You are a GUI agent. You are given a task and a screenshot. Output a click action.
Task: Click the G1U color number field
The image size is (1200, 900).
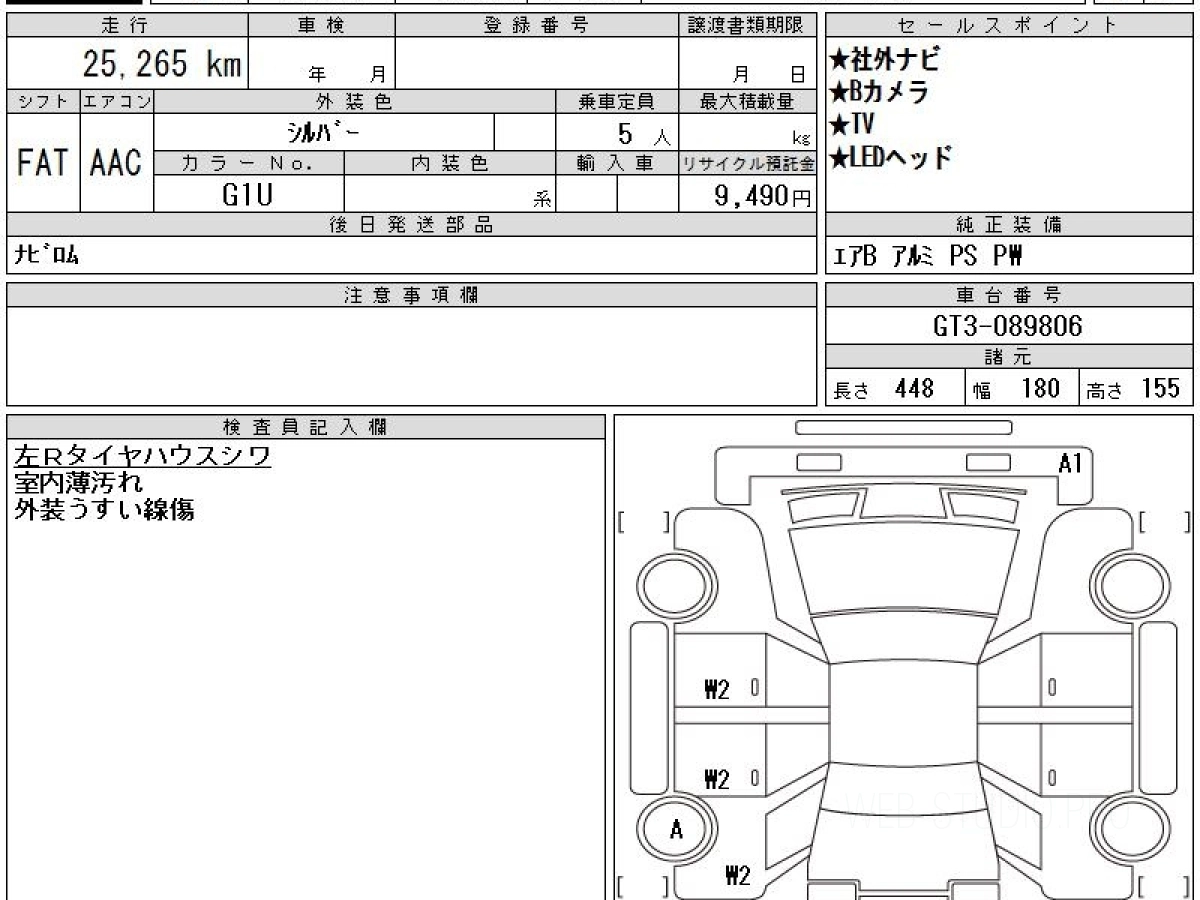(247, 195)
